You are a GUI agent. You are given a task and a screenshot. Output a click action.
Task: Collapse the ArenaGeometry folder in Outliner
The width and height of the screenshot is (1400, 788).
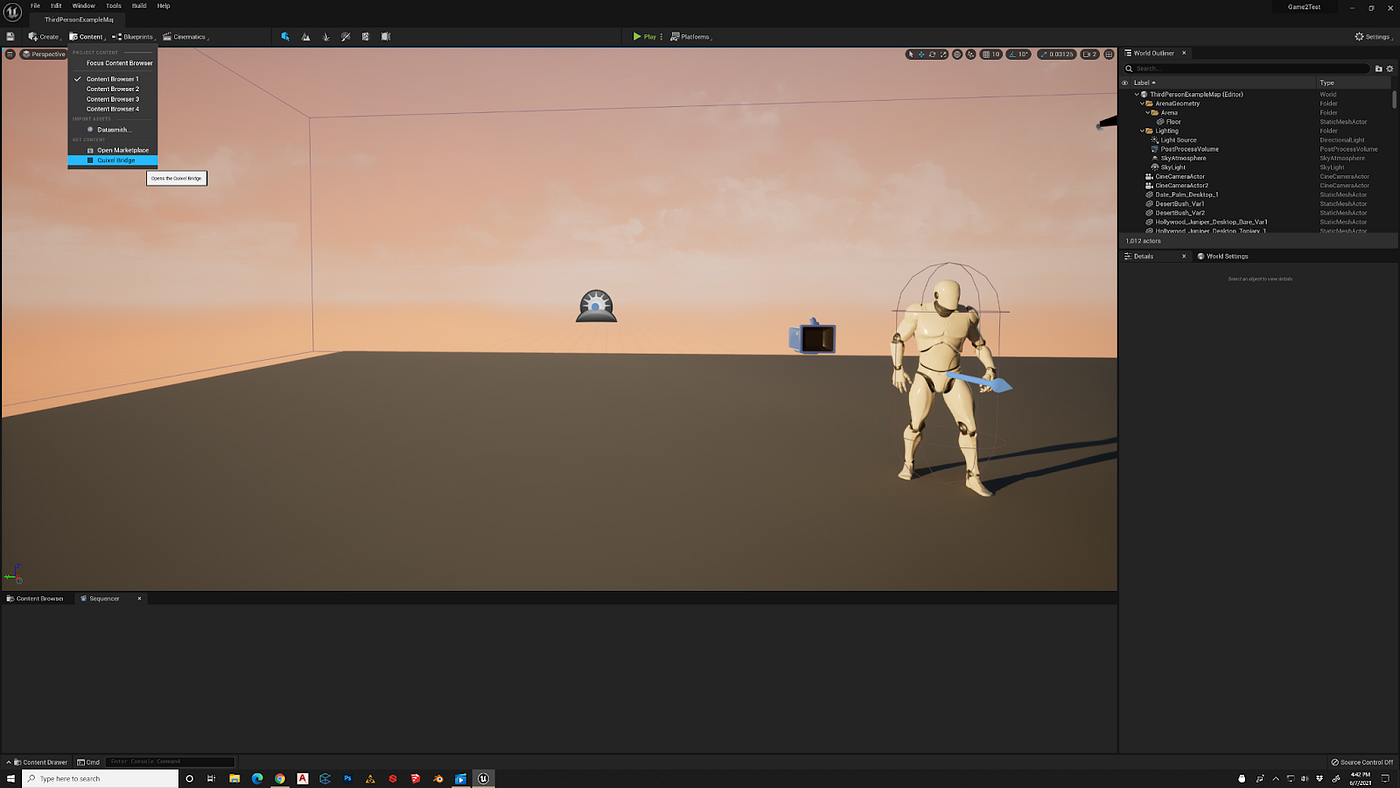pos(1142,103)
